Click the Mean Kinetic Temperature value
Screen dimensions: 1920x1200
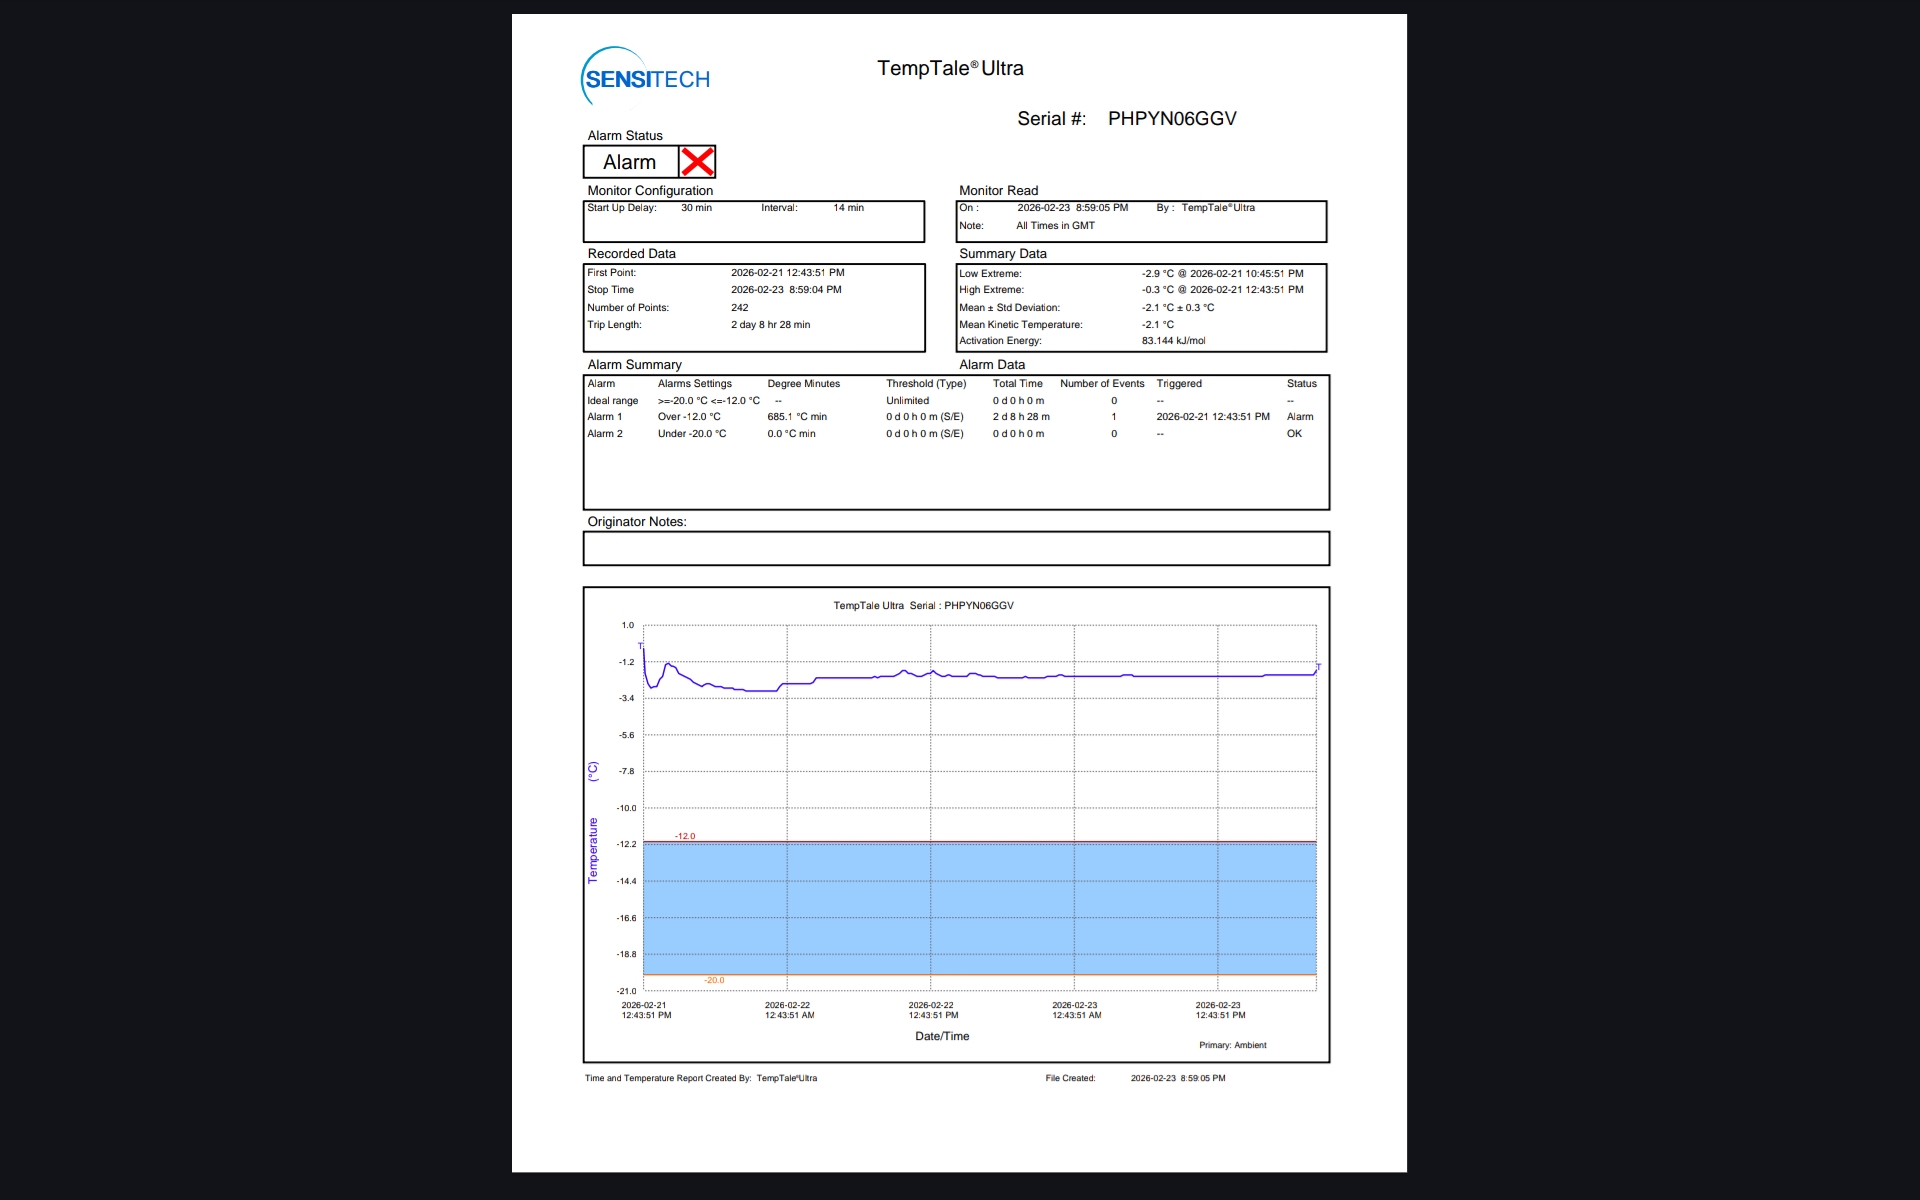tap(1158, 325)
